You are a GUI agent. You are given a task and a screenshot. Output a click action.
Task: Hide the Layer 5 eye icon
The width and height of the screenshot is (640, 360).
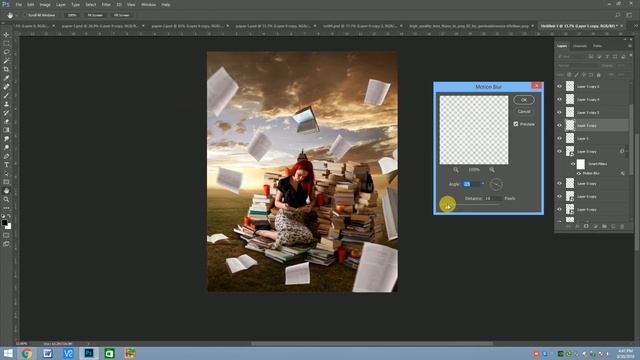[x=560, y=138]
